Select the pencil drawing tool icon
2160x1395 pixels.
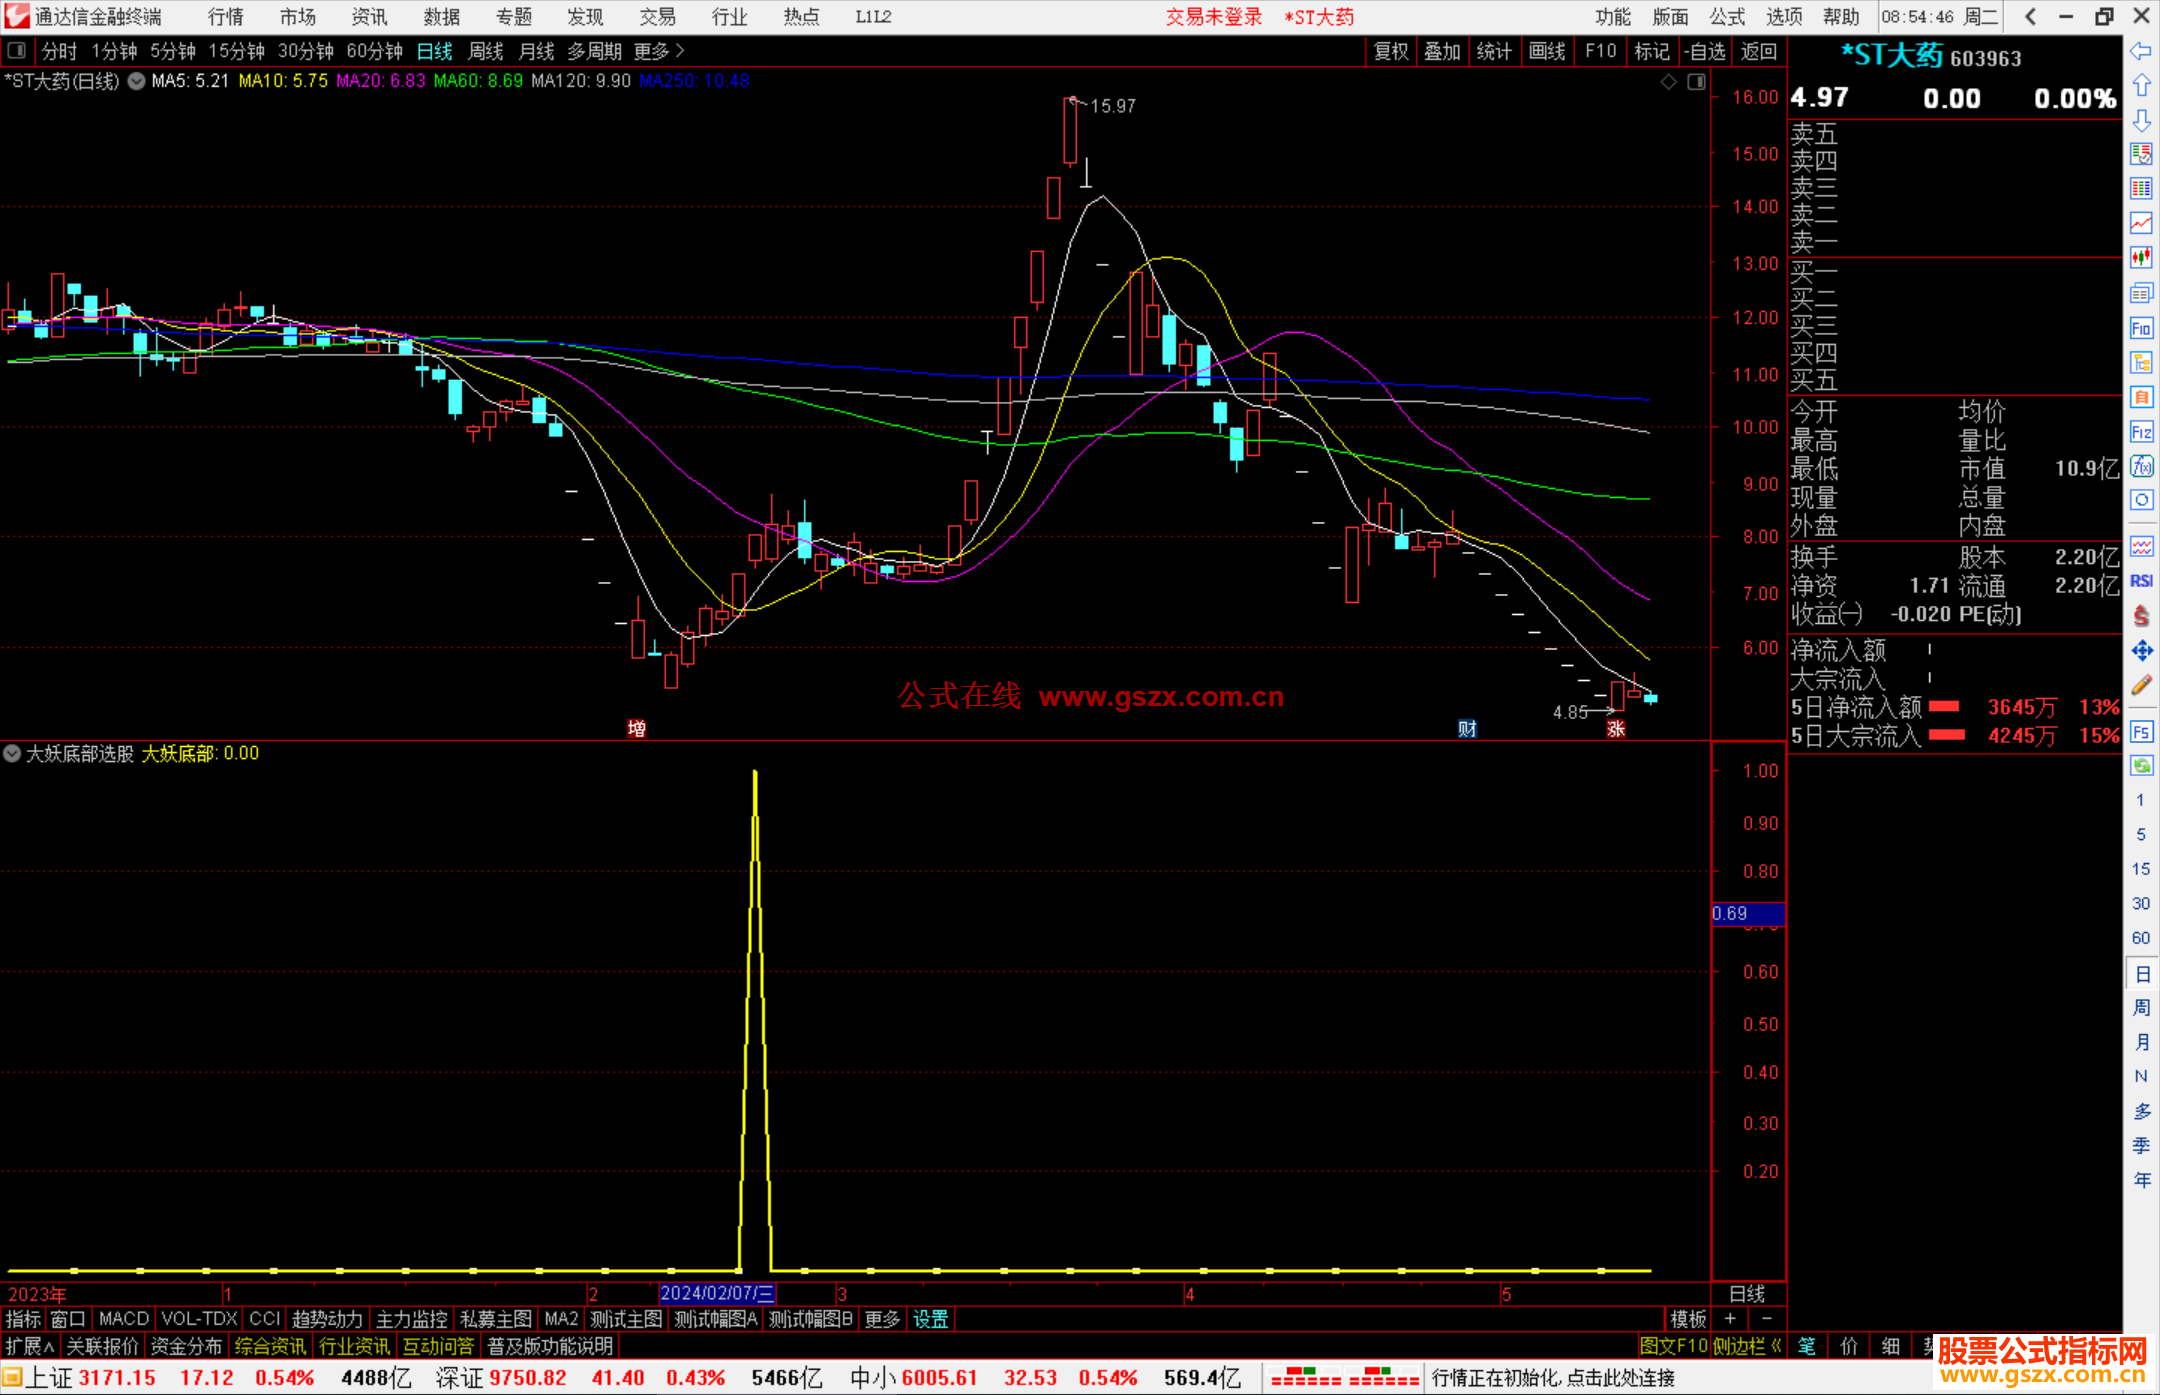2141,685
